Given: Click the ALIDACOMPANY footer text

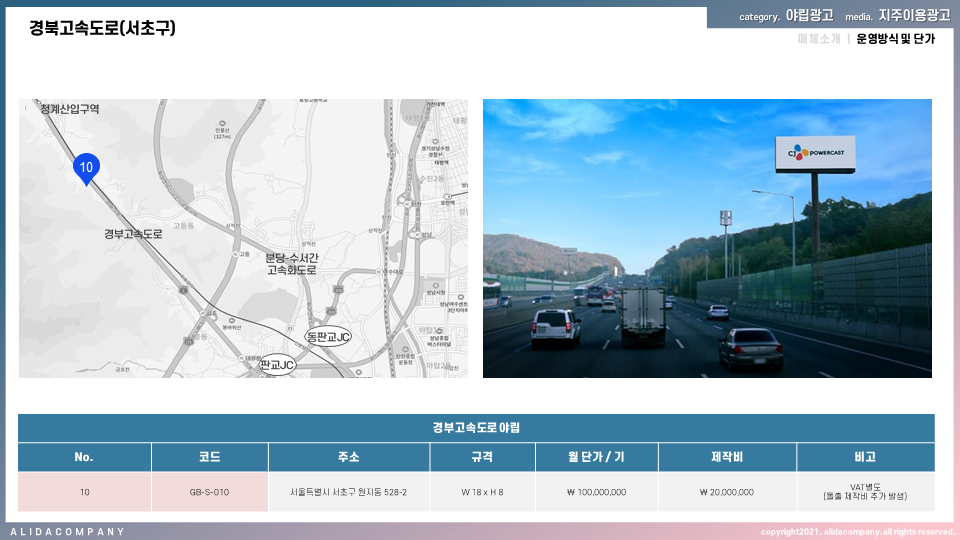Looking at the screenshot, I should point(68,531).
